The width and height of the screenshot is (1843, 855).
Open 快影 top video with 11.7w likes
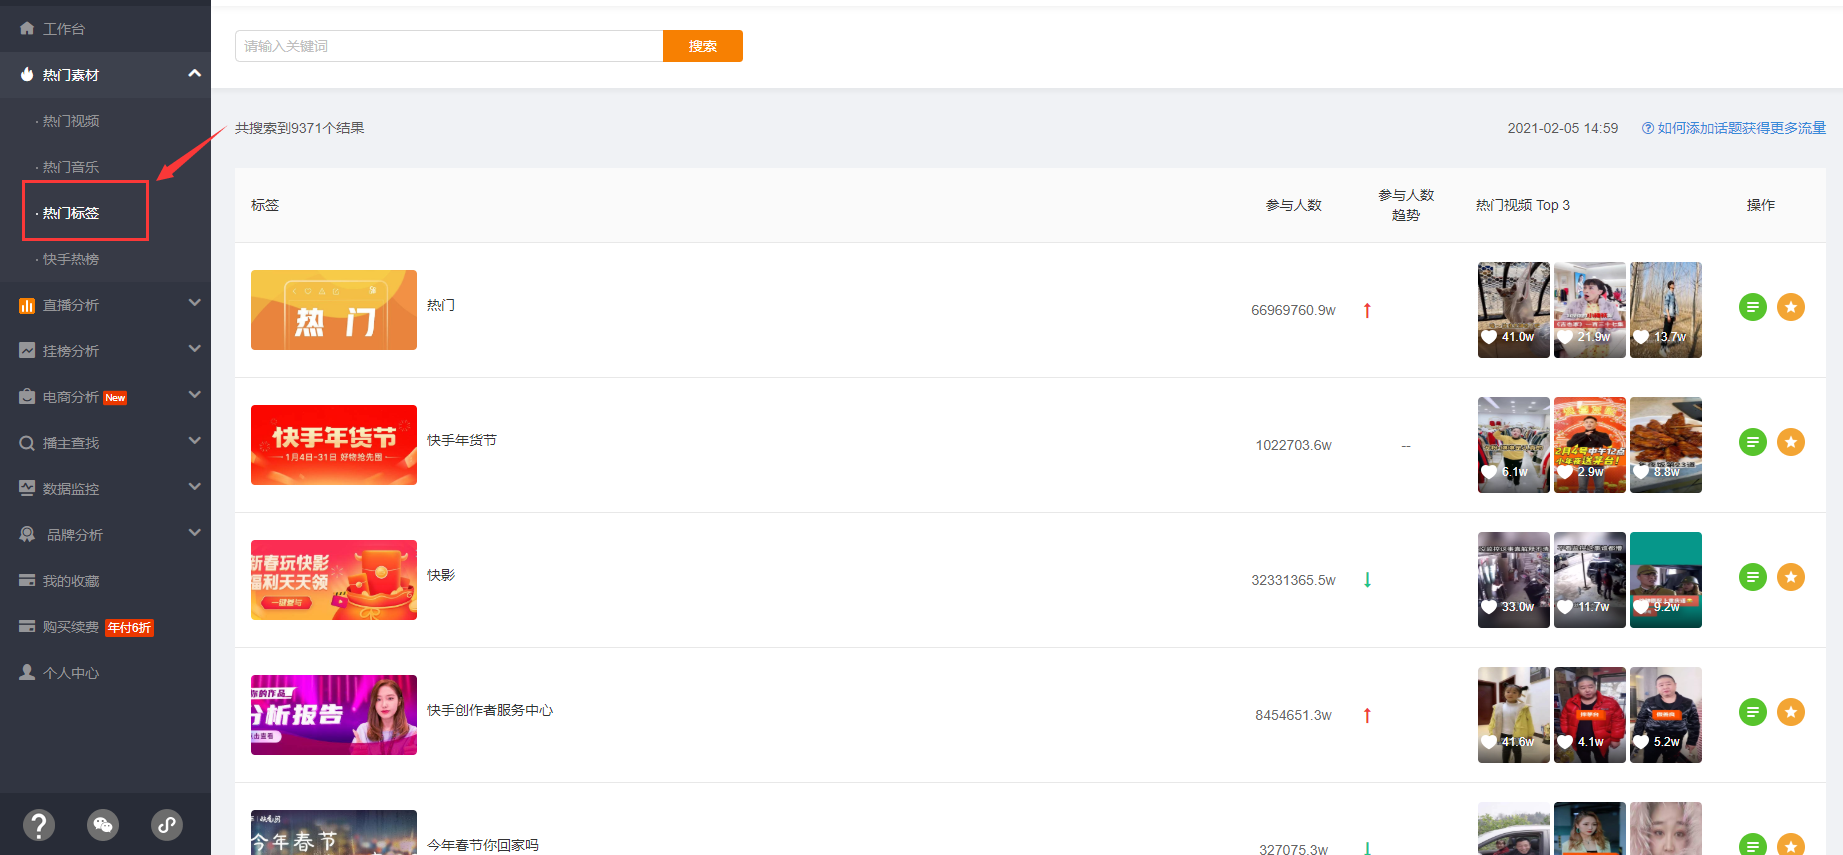[x=1590, y=580]
